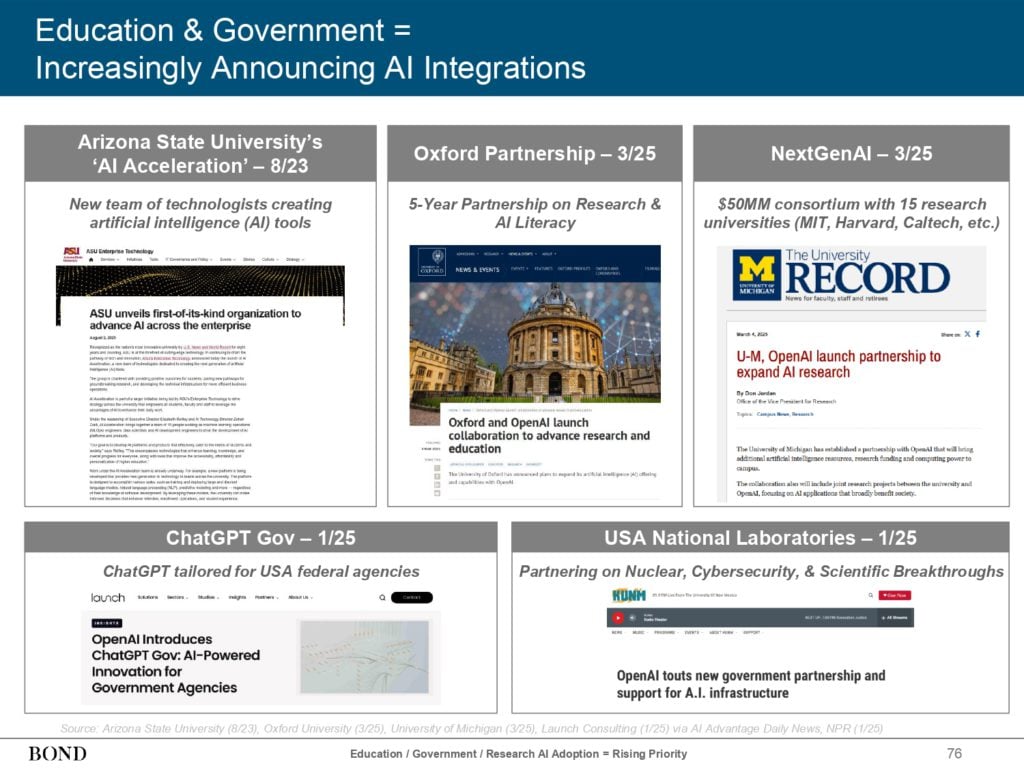
Task: Click the BOND logo in the footer
Action: click(x=57, y=754)
